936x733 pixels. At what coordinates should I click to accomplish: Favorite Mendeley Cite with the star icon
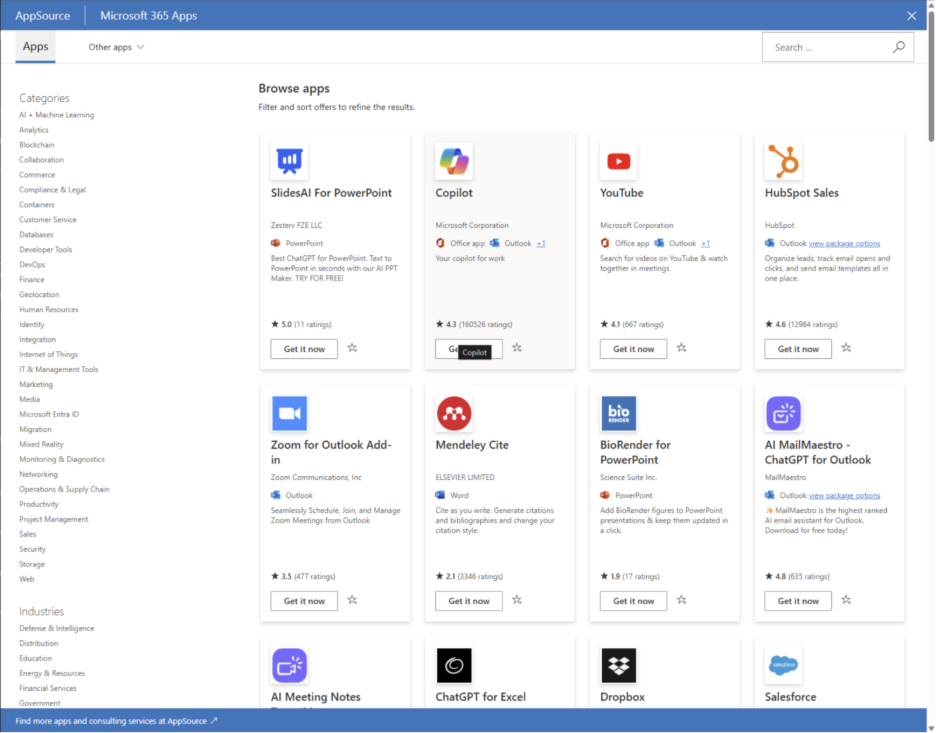pyautogui.click(x=517, y=599)
